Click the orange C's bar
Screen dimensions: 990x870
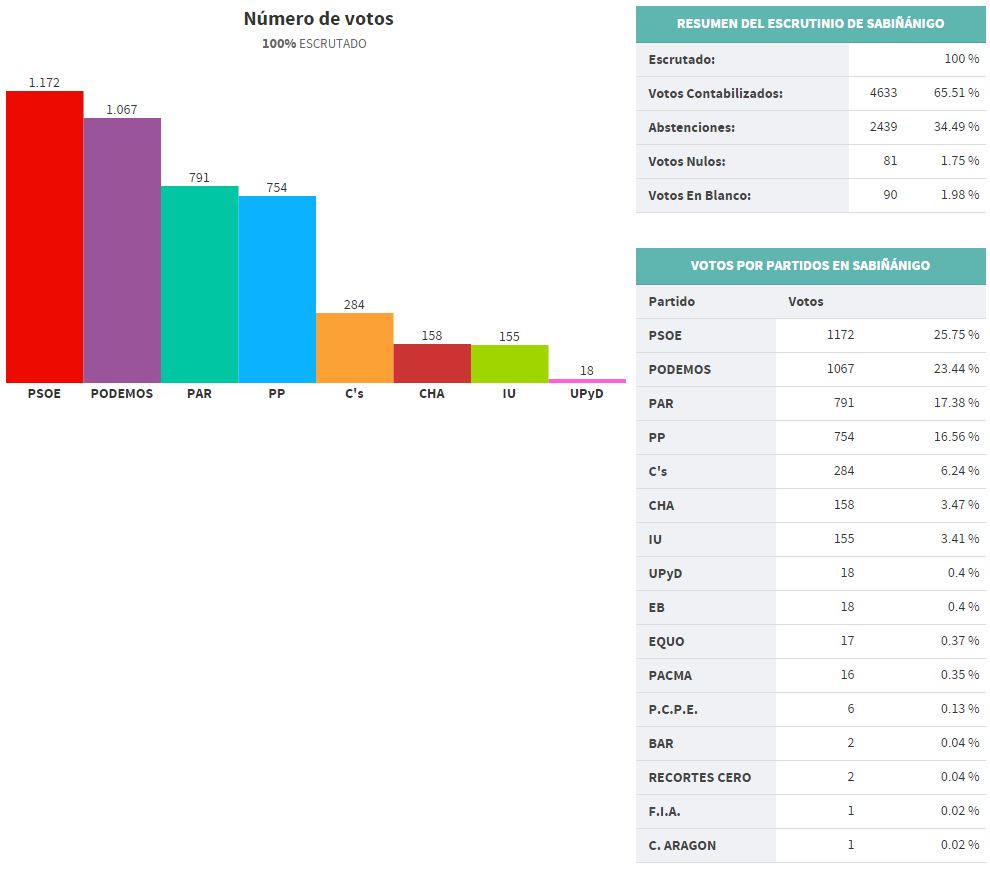pyautogui.click(x=354, y=348)
